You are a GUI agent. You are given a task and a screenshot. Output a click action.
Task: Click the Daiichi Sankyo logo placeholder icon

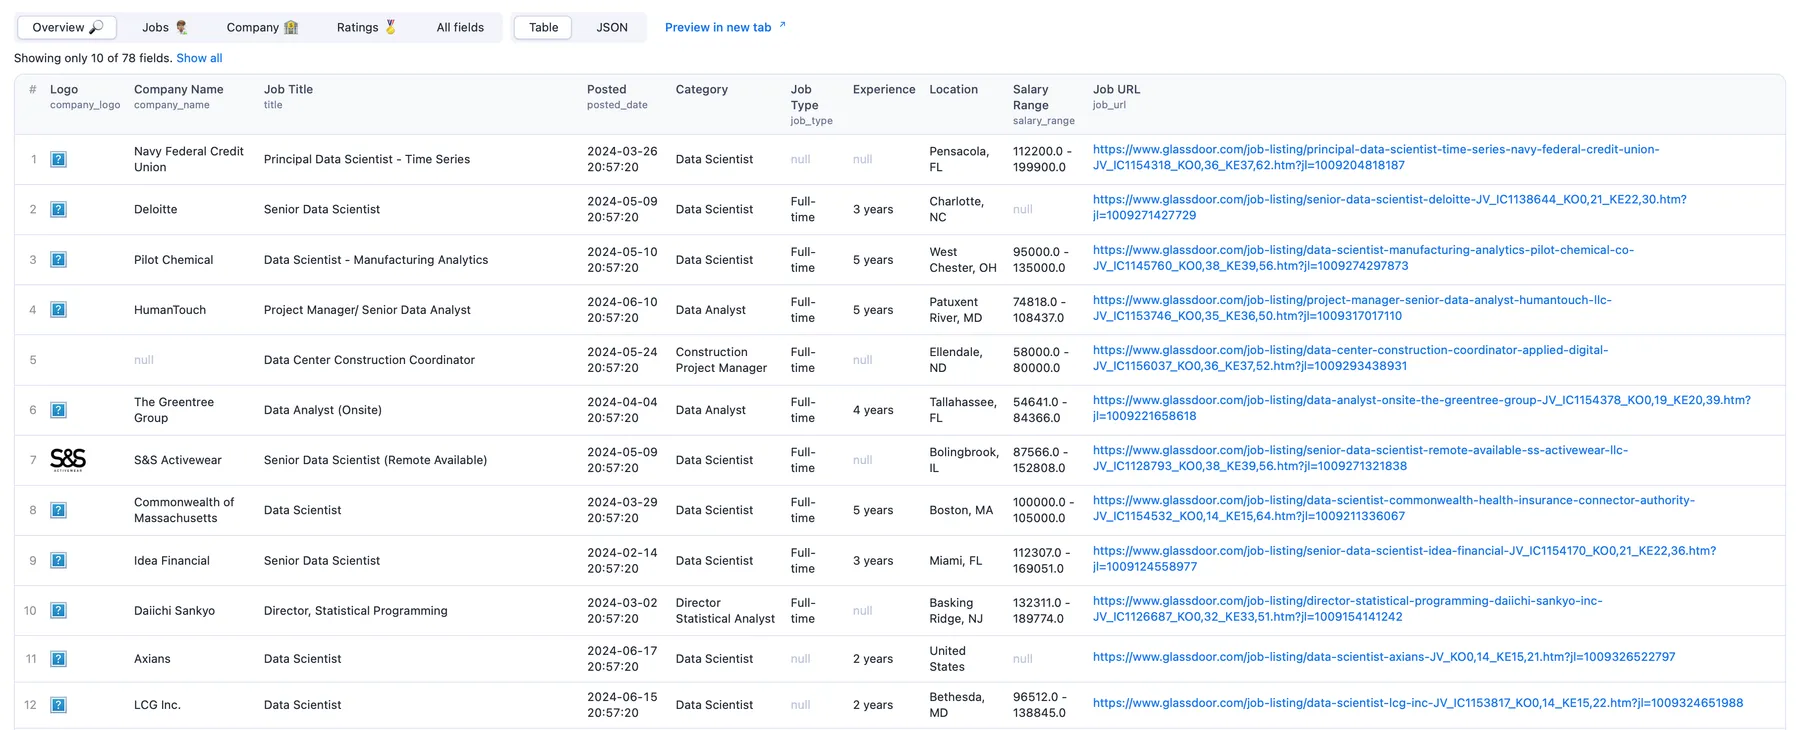(x=59, y=610)
